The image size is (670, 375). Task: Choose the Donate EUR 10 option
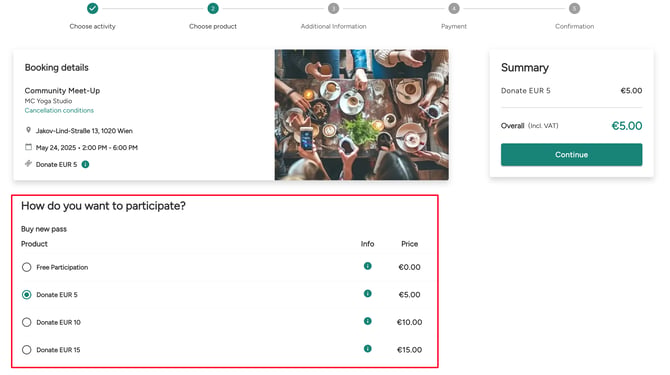click(26, 322)
